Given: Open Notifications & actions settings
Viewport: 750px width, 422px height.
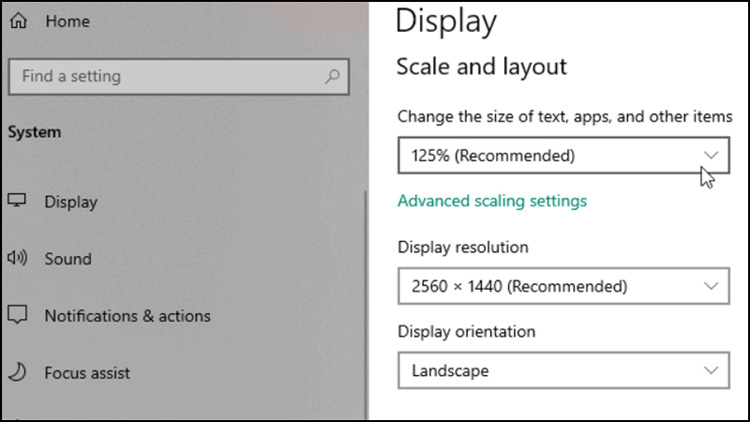Looking at the screenshot, I should click(127, 316).
